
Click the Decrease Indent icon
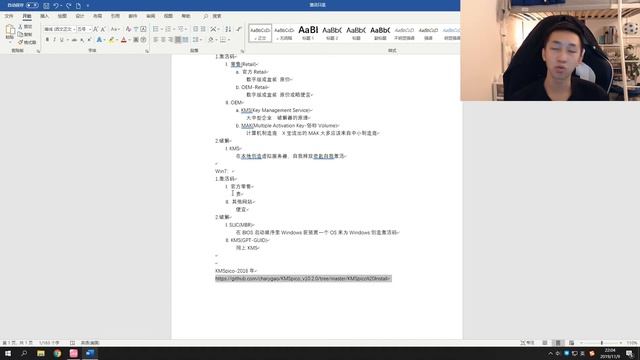(196, 29)
